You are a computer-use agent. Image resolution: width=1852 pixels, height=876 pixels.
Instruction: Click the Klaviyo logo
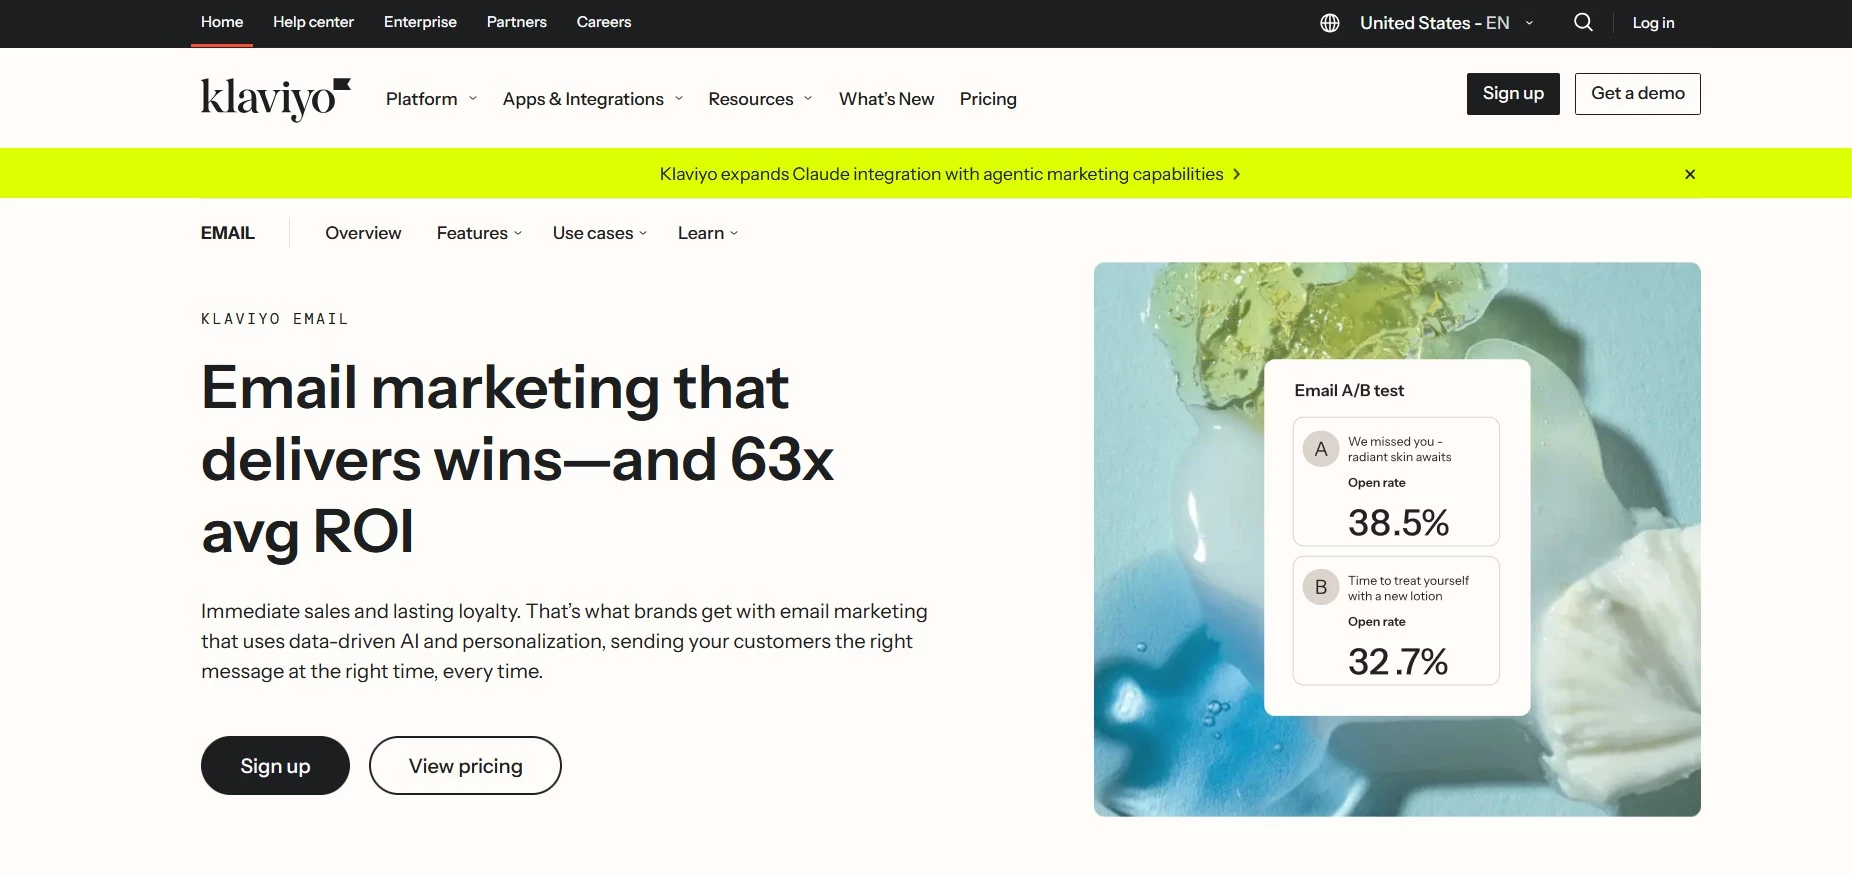click(276, 99)
